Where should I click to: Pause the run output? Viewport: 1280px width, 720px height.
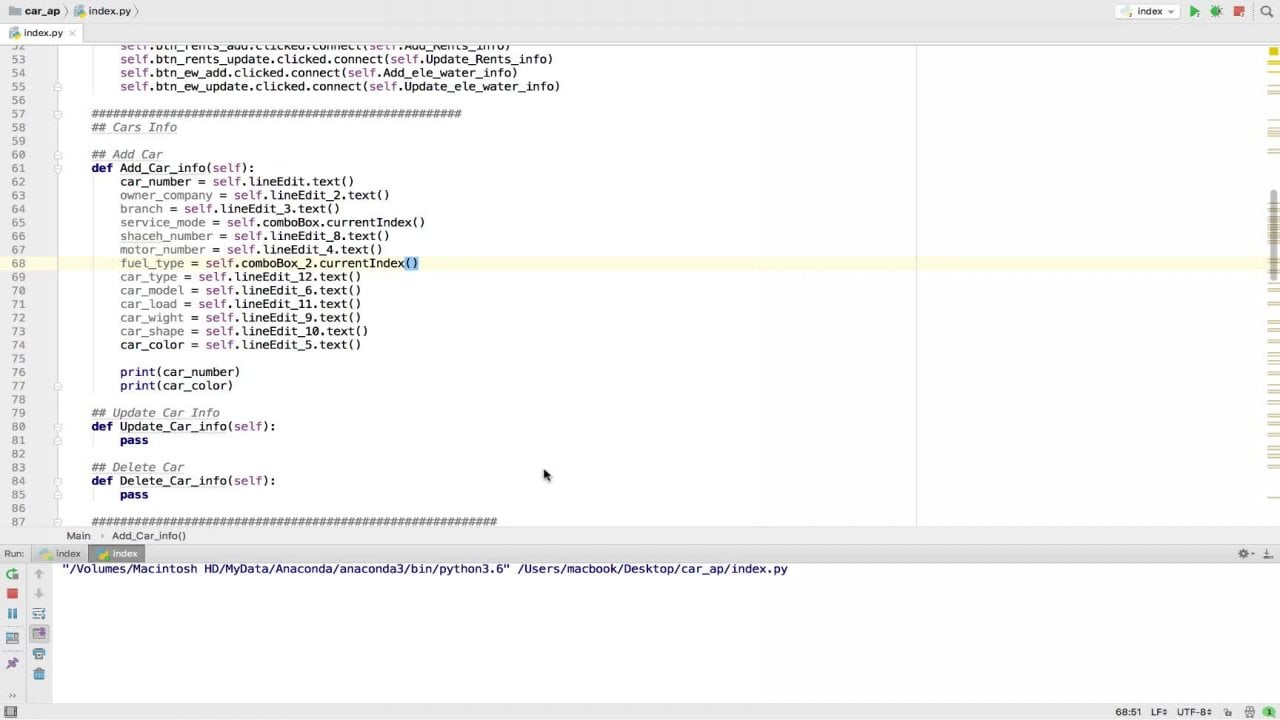pos(12,614)
